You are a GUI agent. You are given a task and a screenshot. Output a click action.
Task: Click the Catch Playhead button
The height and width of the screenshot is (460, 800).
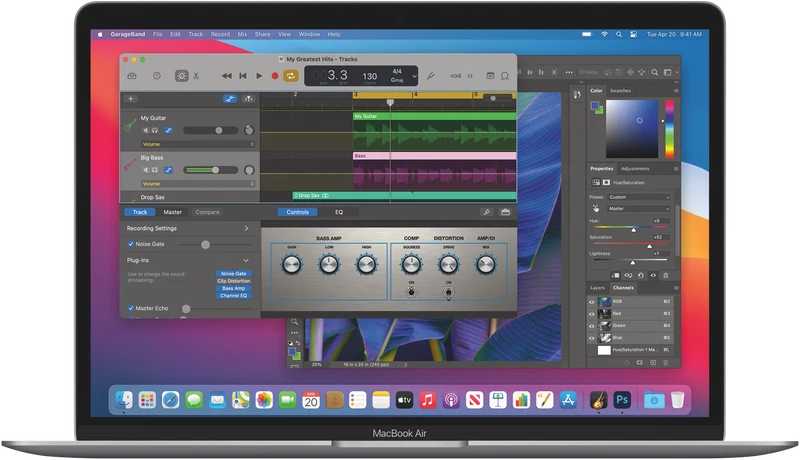click(x=248, y=99)
